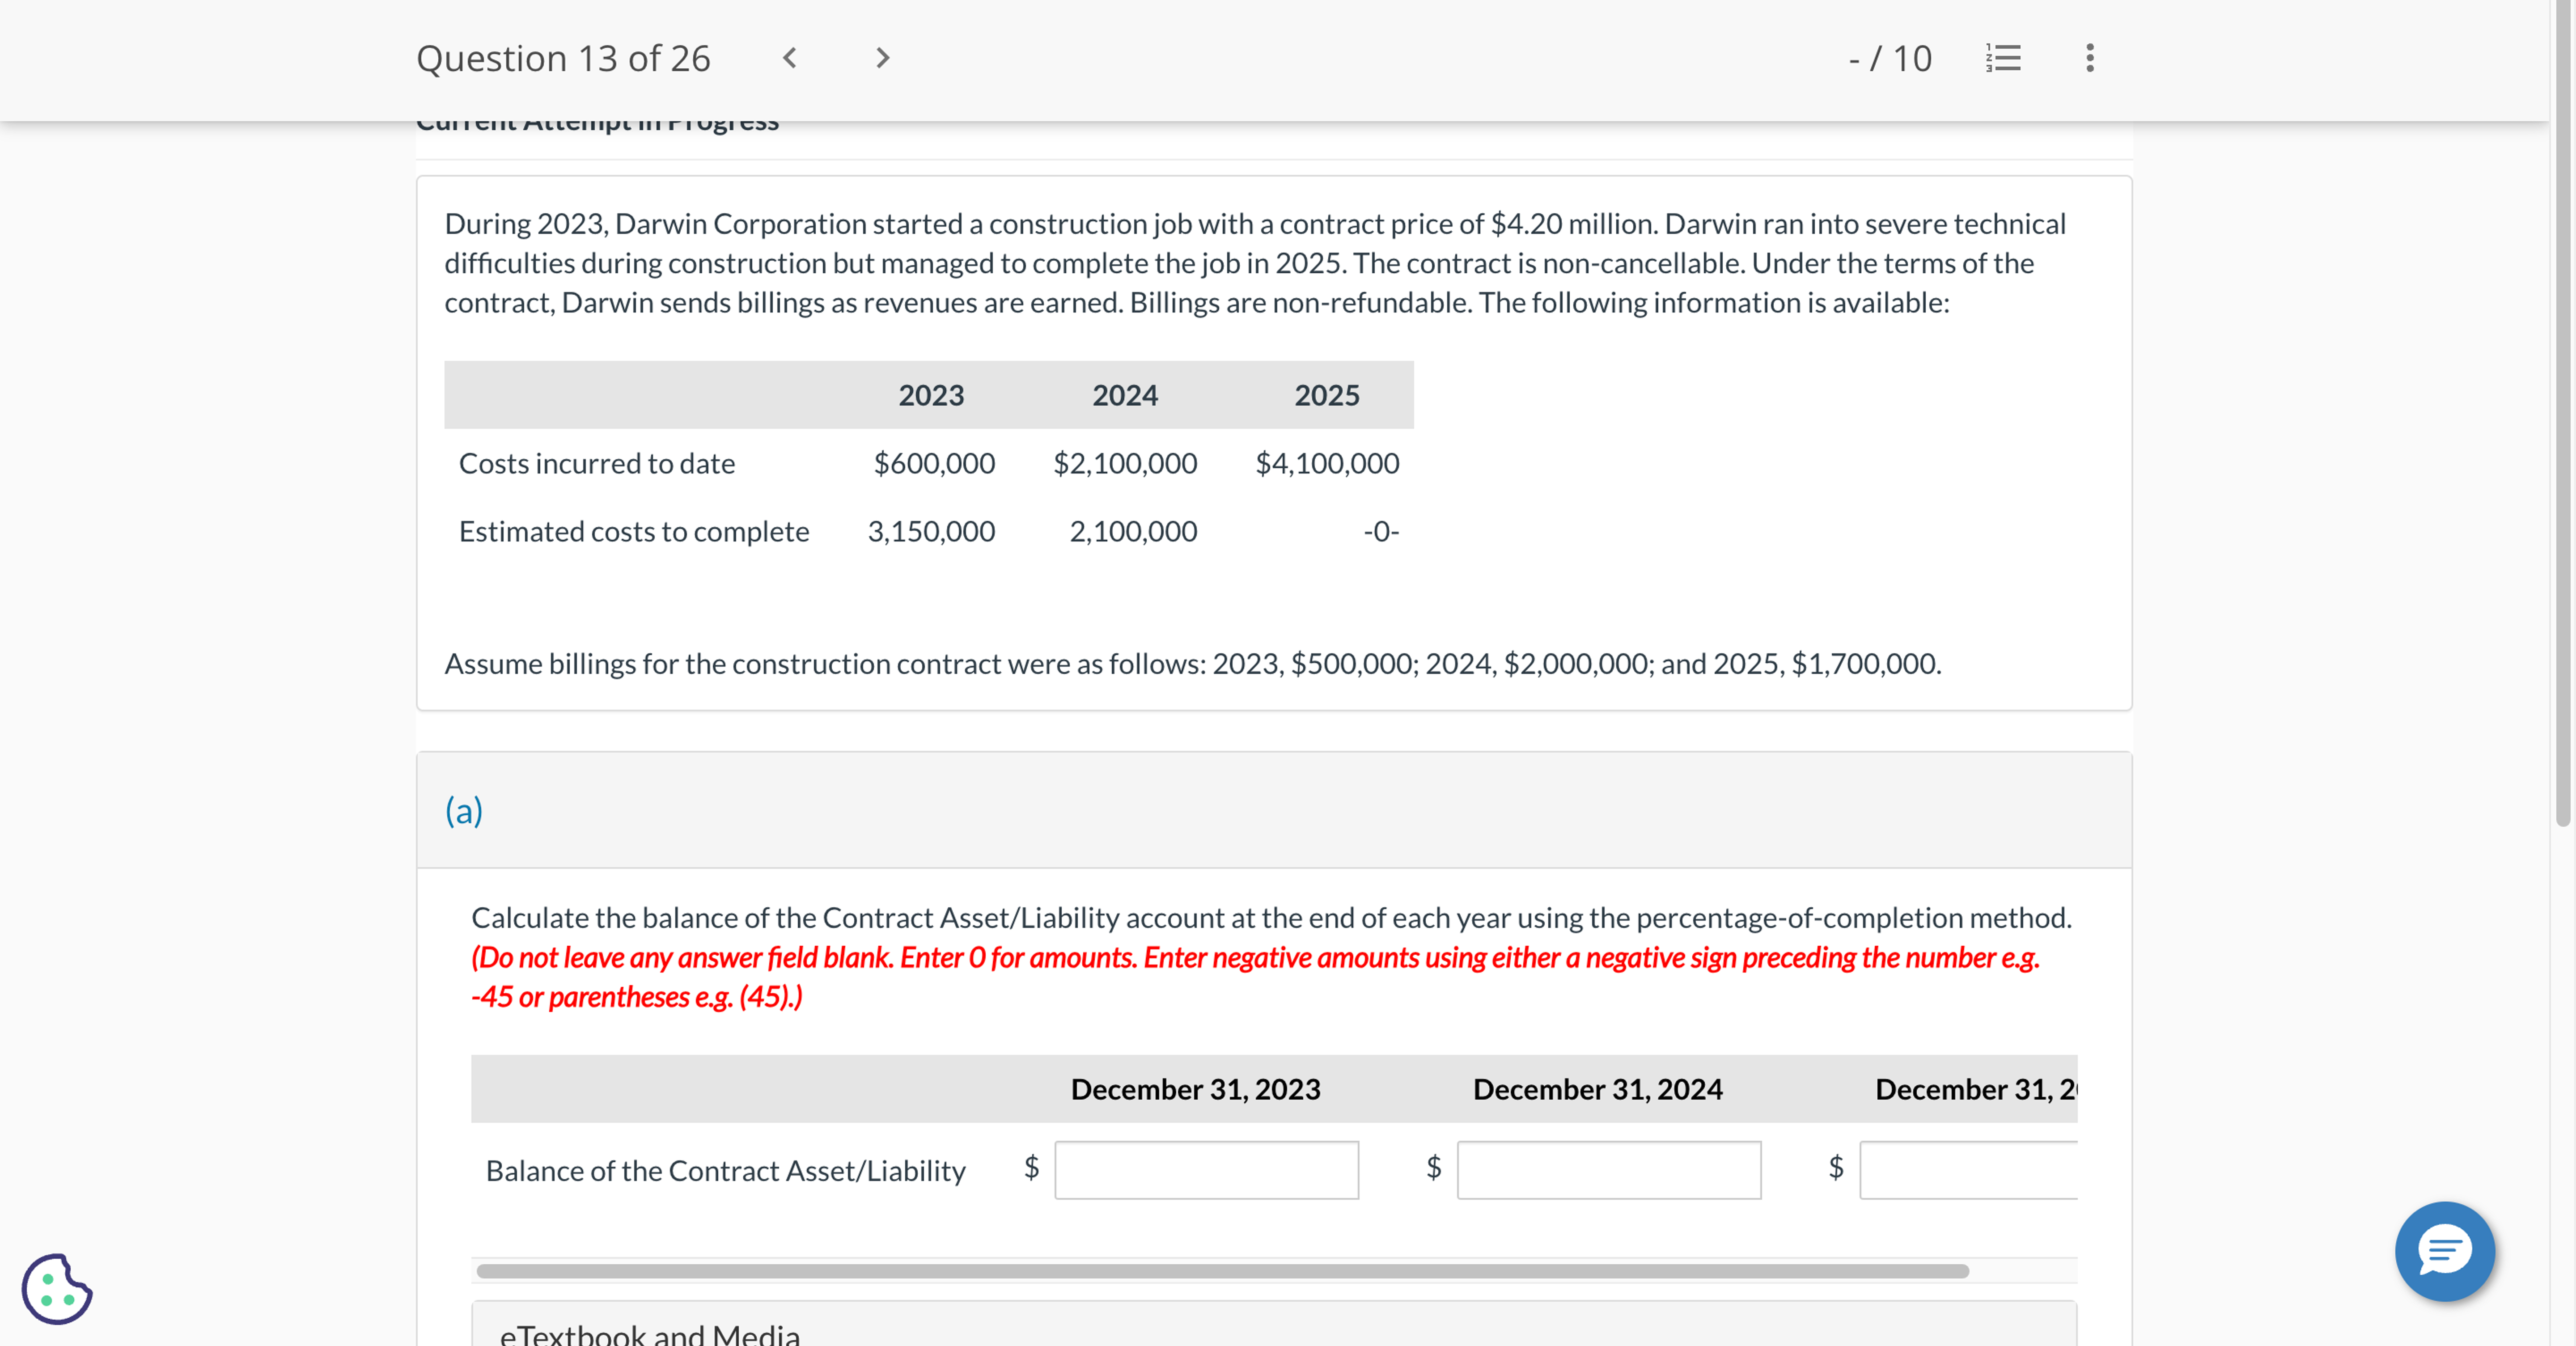Click the December 31, 2025 balance field
The image size is (2576, 1346).
(1967, 1169)
